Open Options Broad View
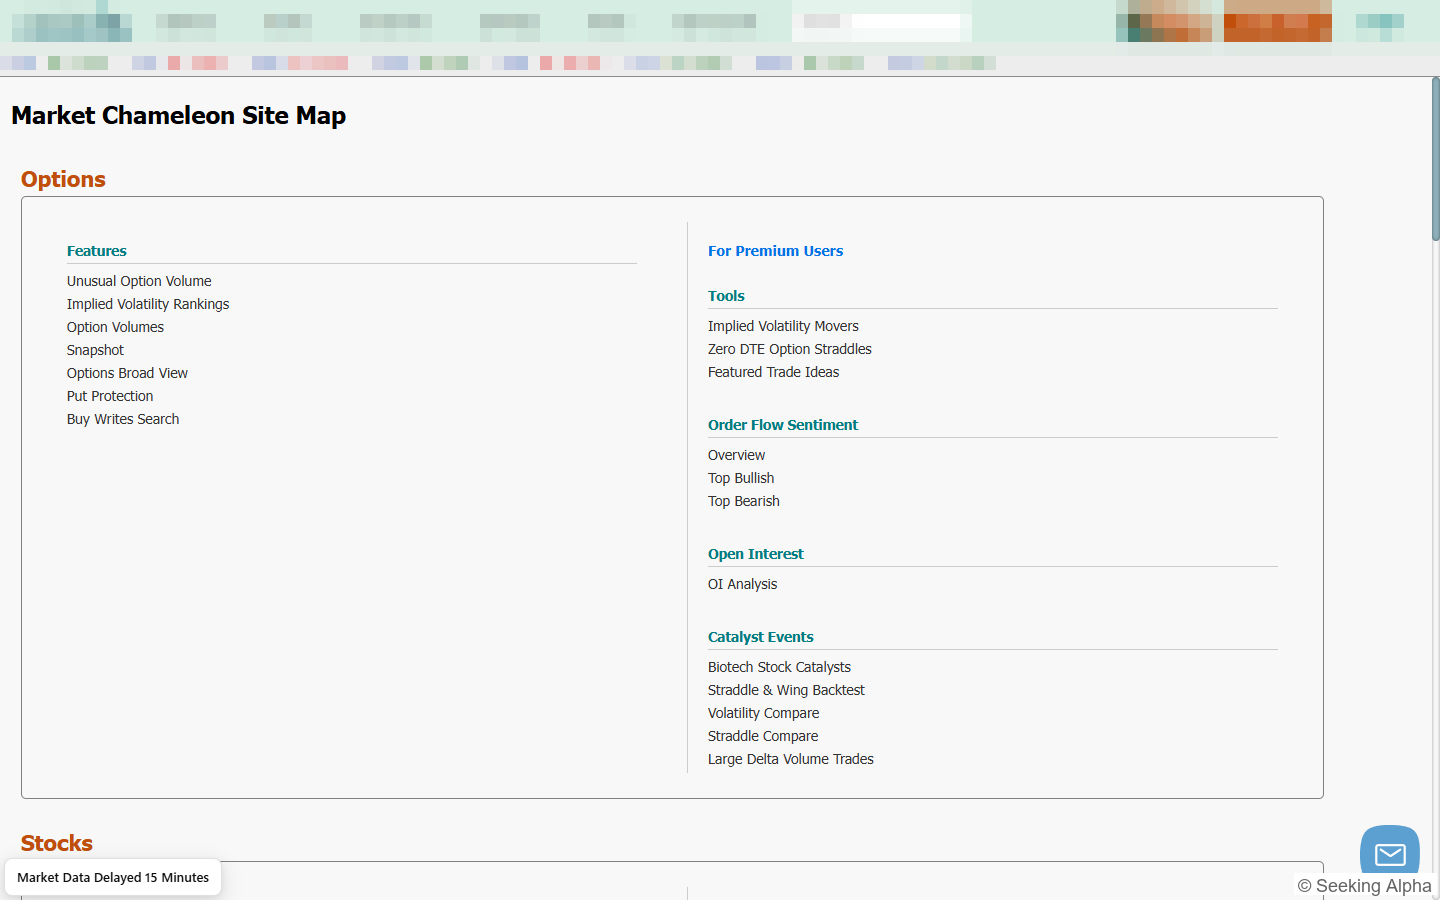 point(127,373)
